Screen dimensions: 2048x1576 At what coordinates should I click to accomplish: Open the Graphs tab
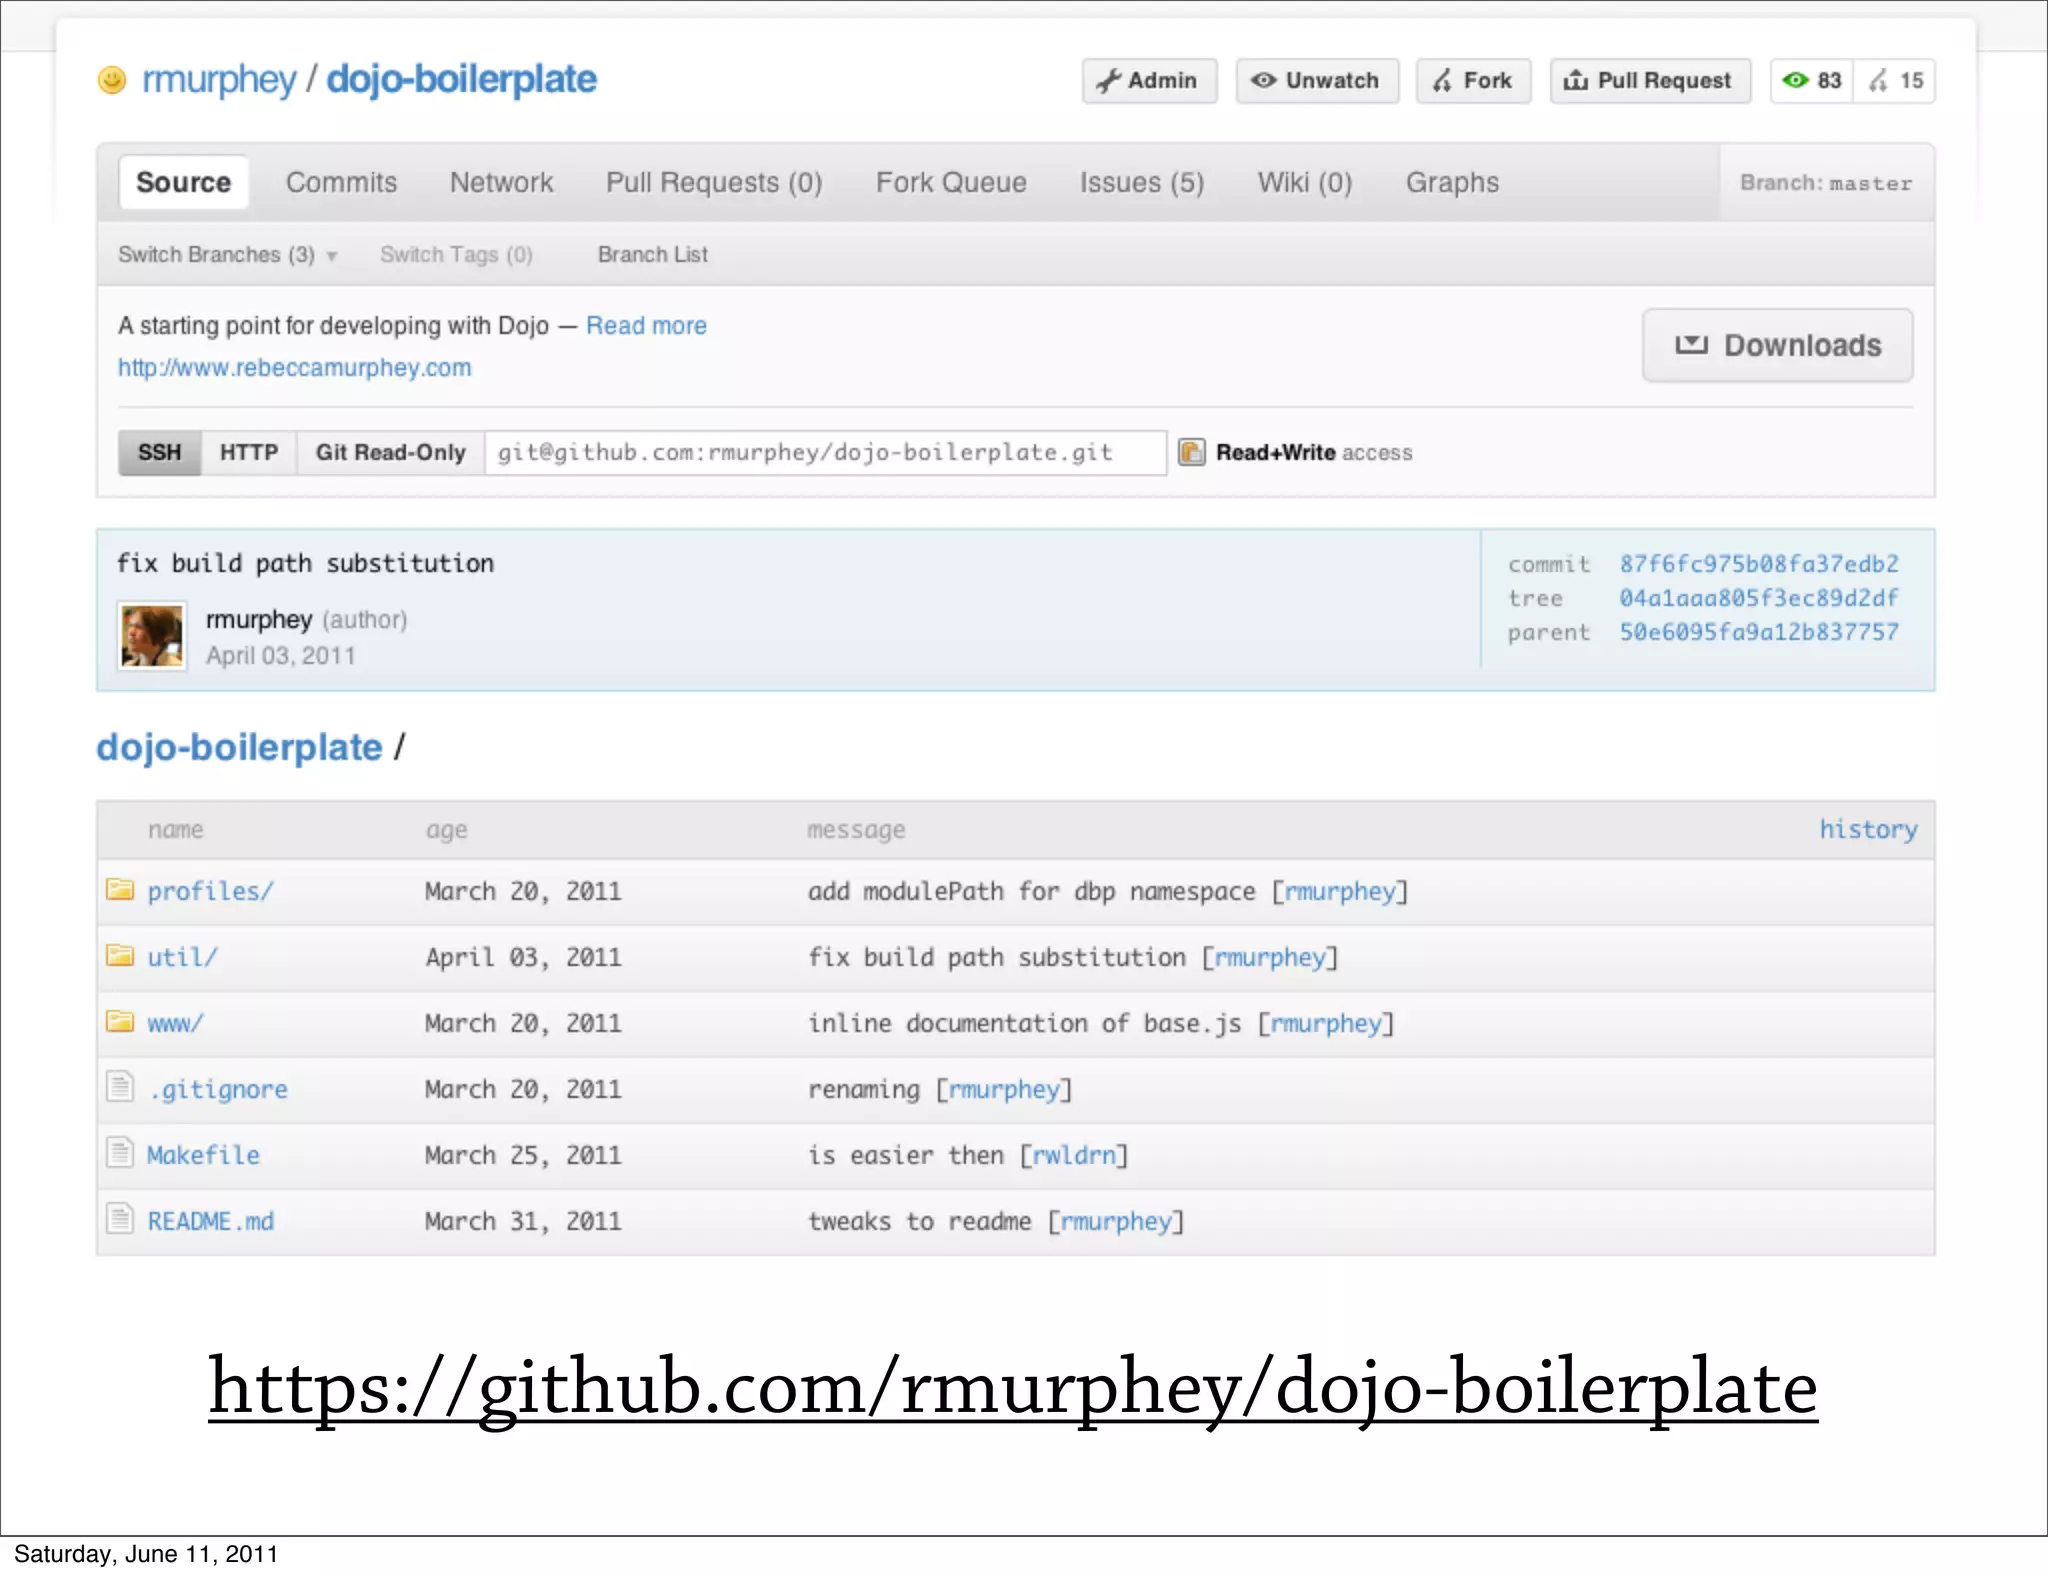1452,183
